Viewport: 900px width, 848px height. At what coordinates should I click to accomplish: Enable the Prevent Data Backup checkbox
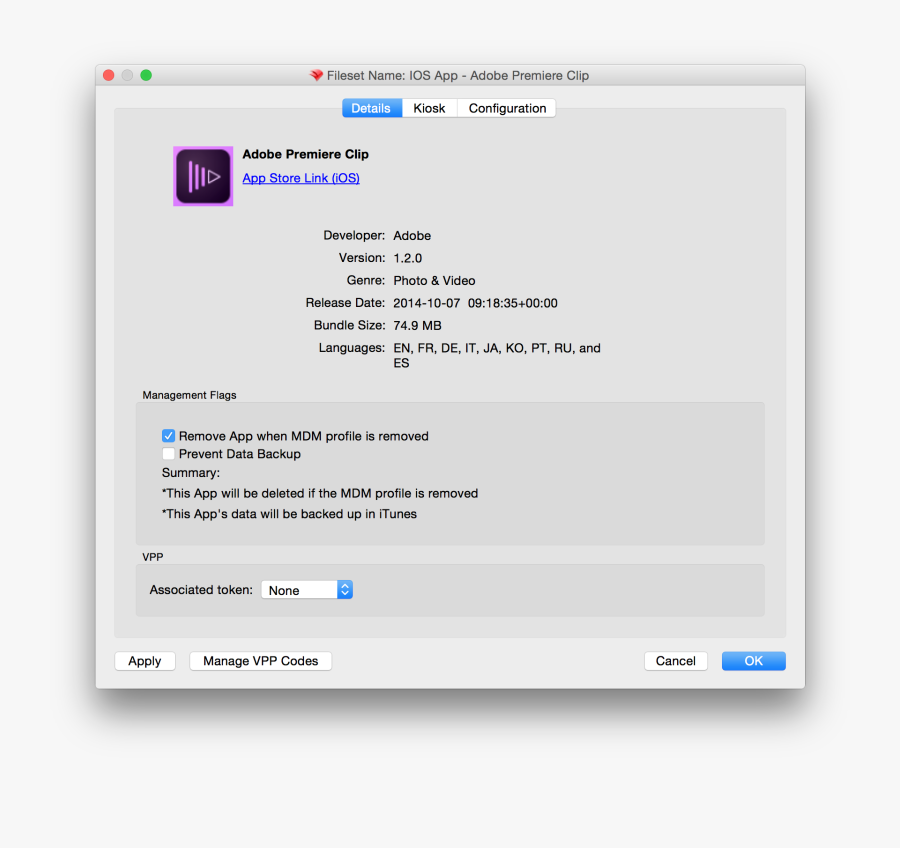pyautogui.click(x=169, y=454)
